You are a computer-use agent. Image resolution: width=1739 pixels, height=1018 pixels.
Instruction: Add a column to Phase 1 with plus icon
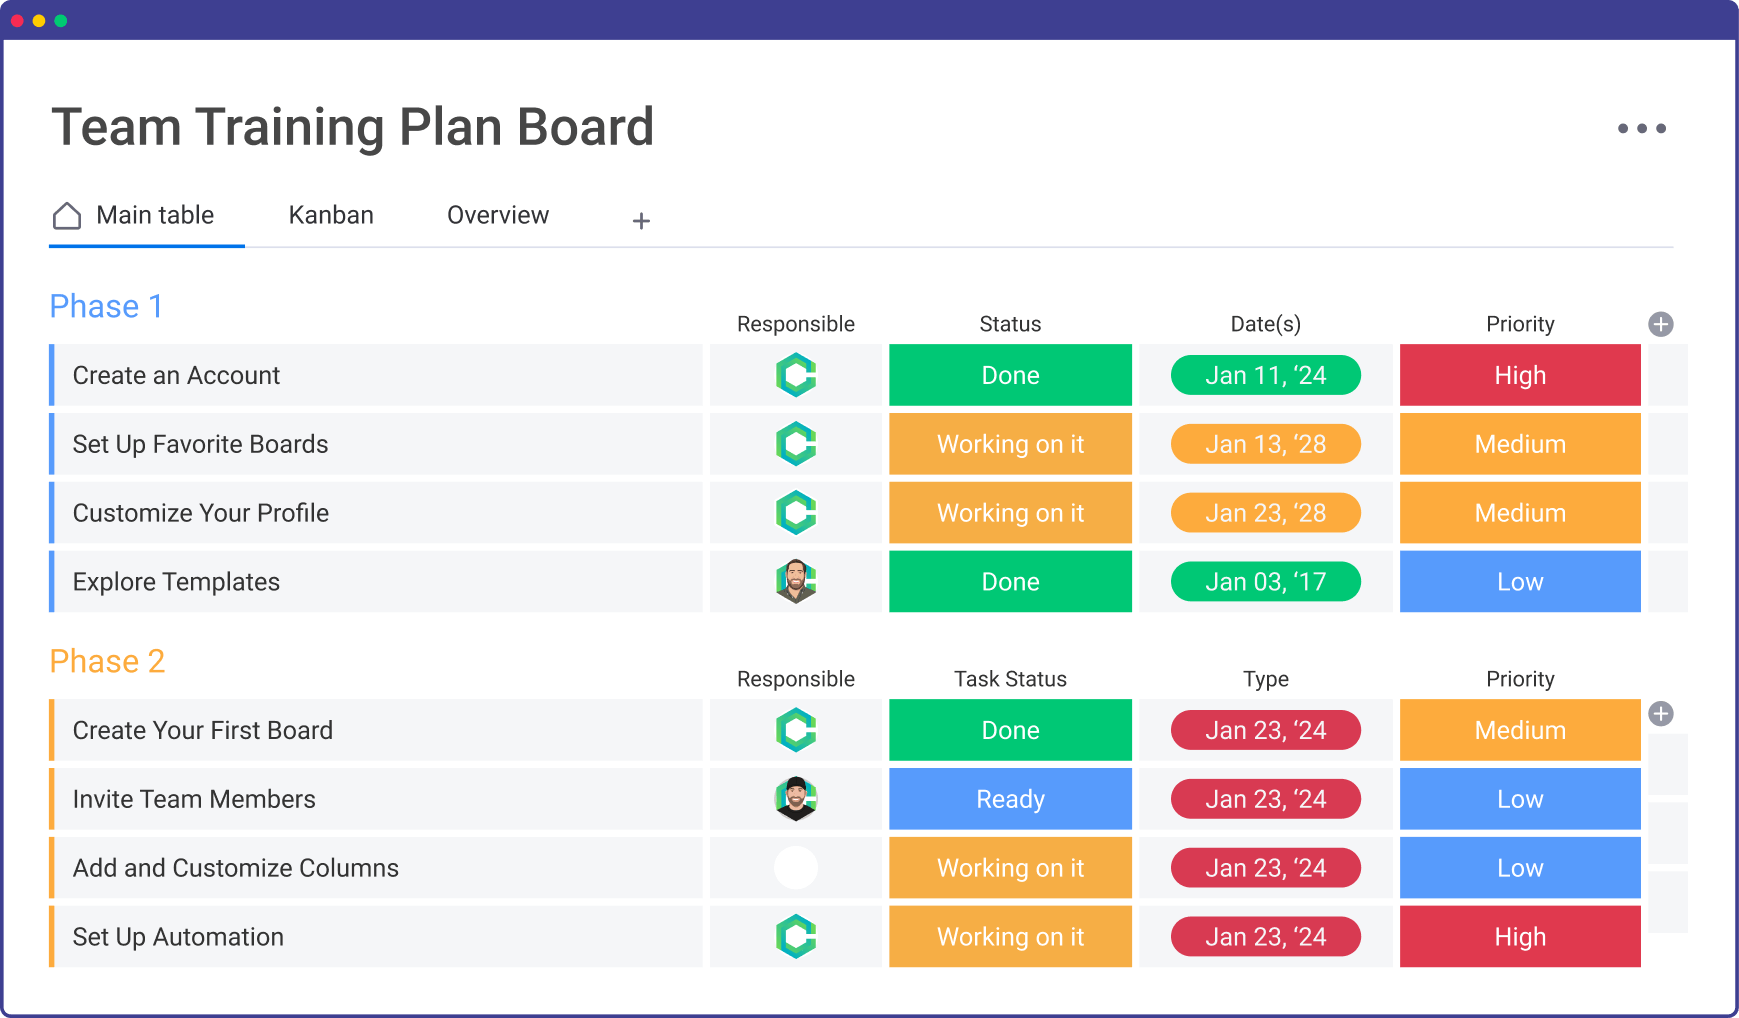[1660, 324]
